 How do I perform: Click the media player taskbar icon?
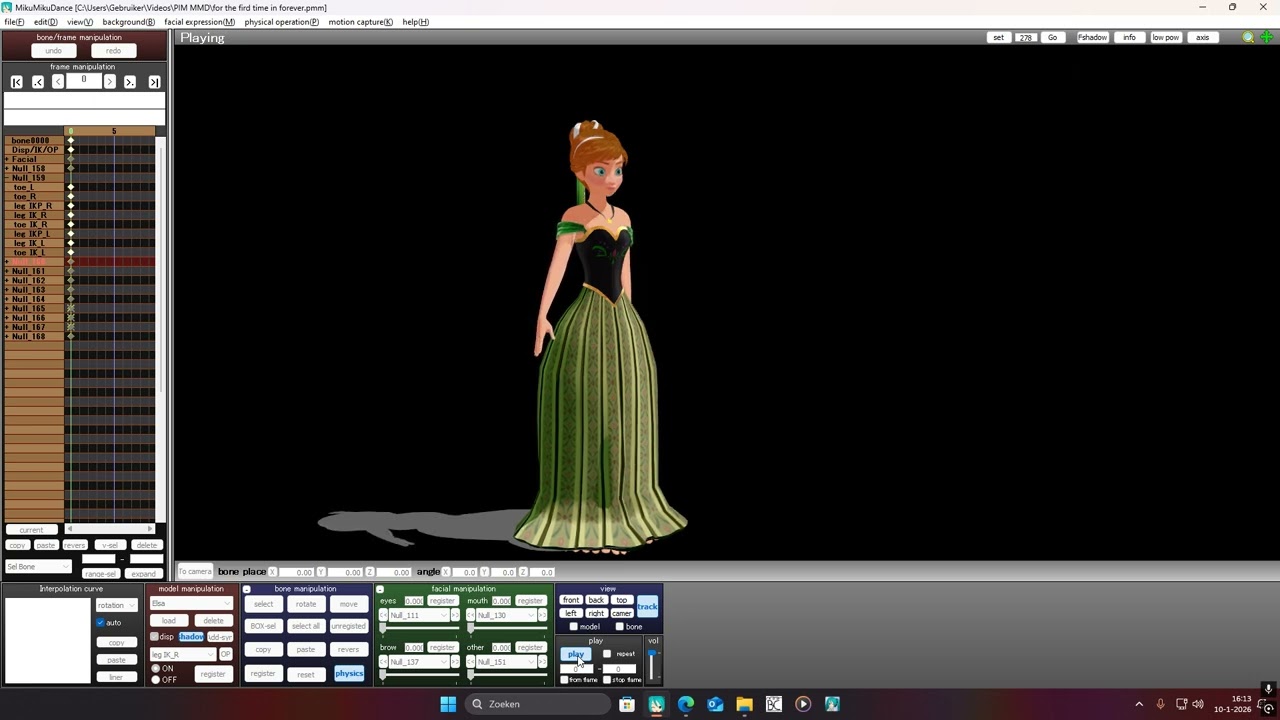(x=803, y=704)
